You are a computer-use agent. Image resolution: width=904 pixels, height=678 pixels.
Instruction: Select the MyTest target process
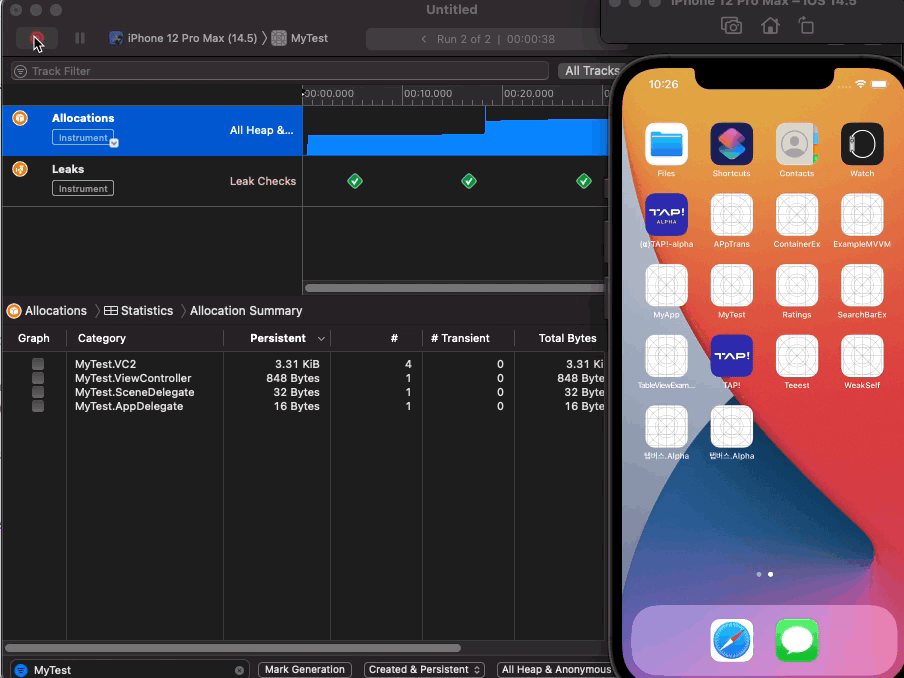click(x=300, y=38)
